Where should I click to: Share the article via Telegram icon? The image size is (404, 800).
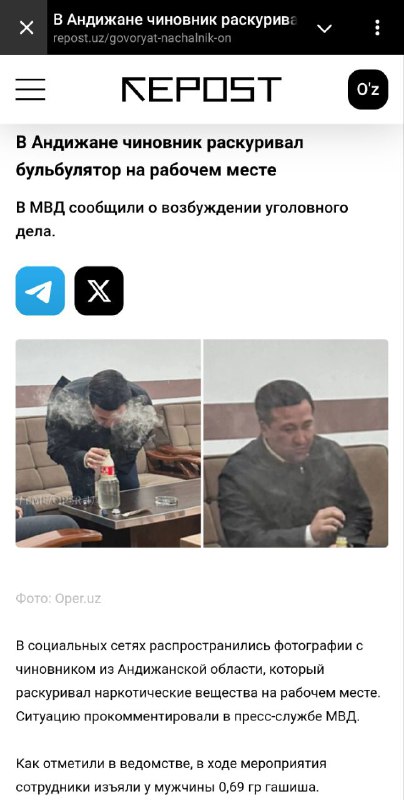click(40, 291)
